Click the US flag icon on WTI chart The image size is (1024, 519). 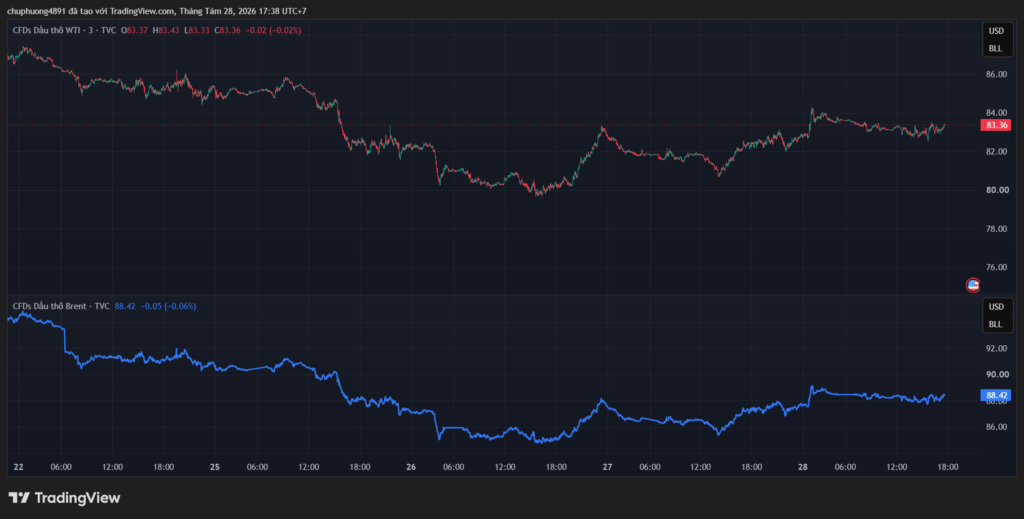[973, 285]
